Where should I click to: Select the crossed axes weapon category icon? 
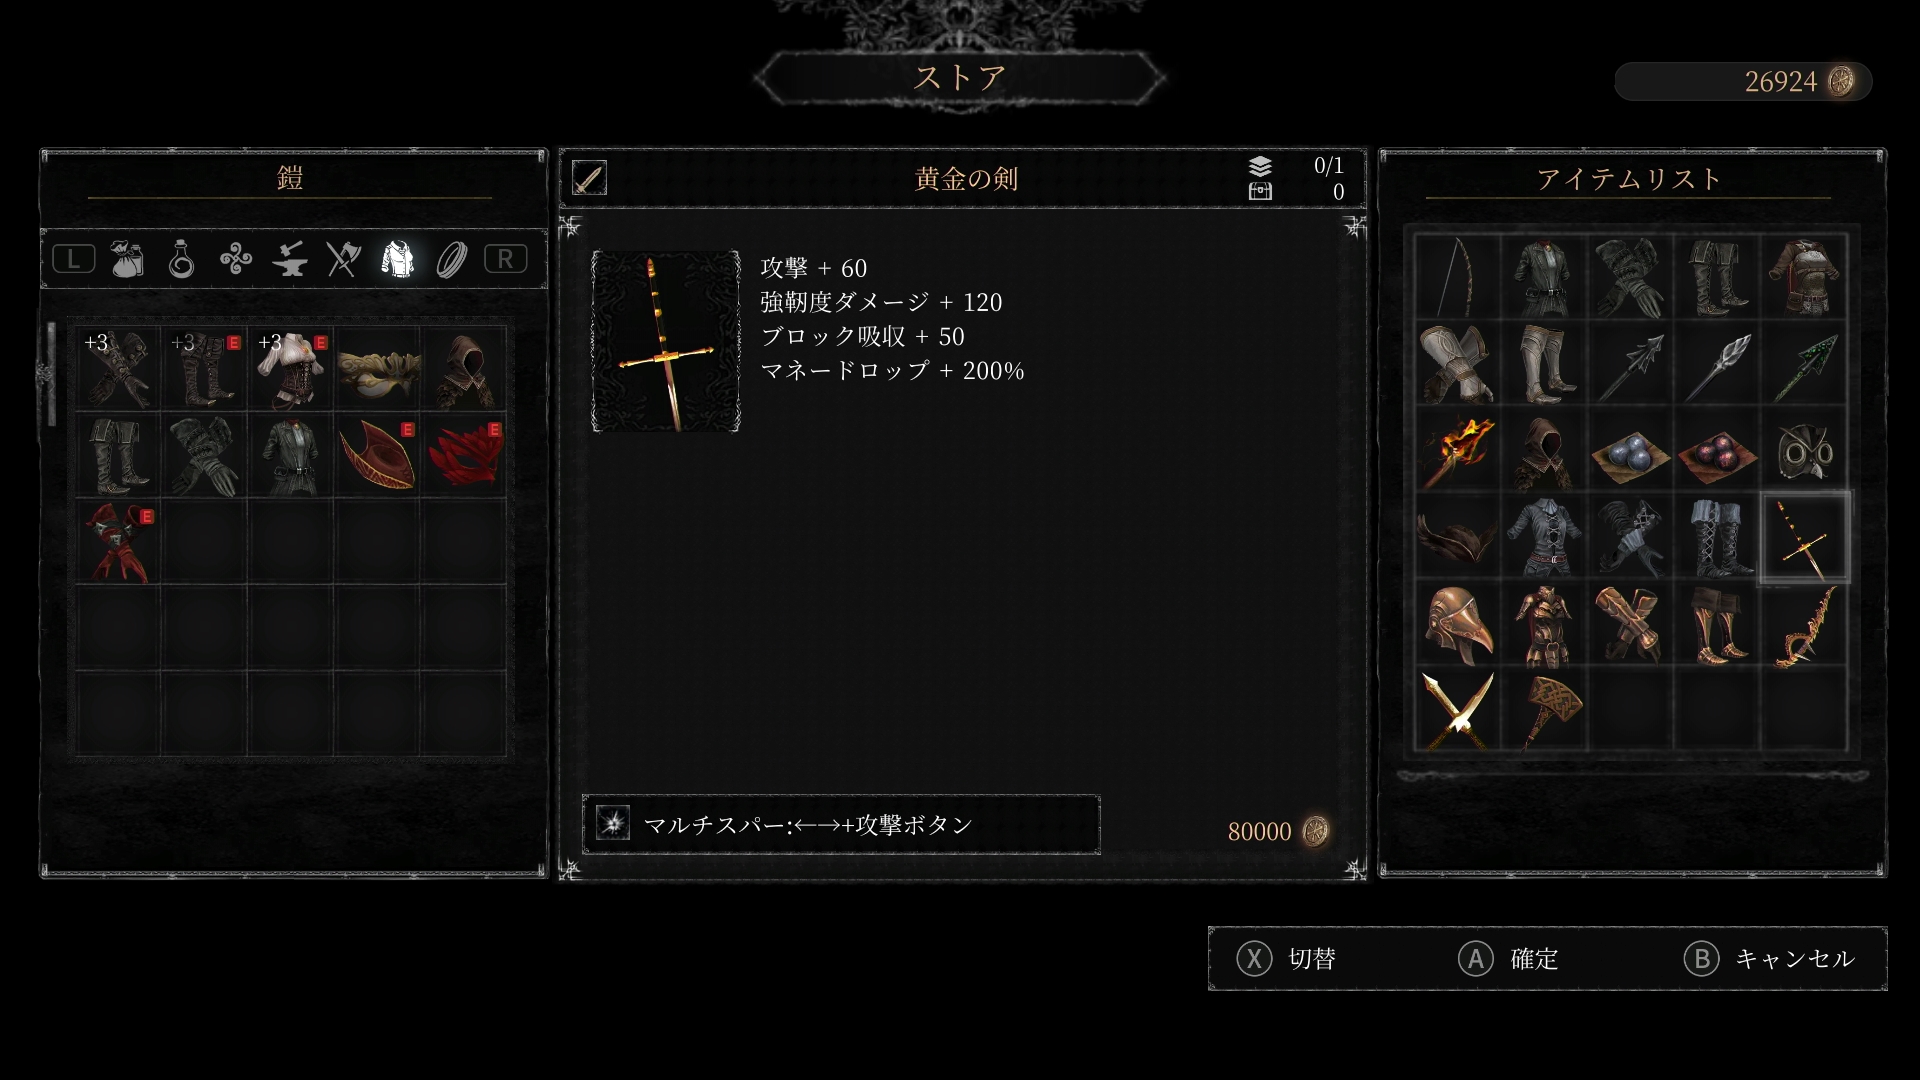pos(343,259)
